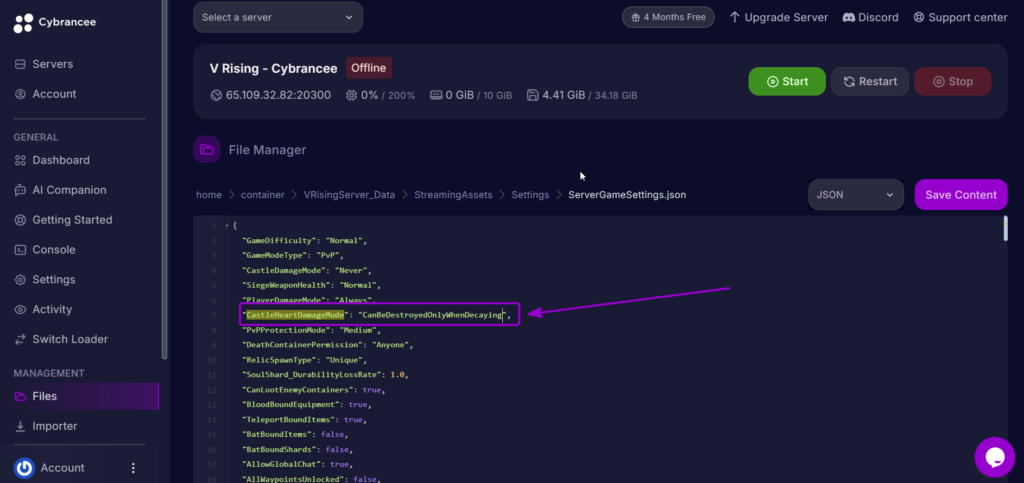Viewport: 1024px width, 483px height.
Task: Click the sidebar vertical scrollbar
Action: [x=165, y=179]
